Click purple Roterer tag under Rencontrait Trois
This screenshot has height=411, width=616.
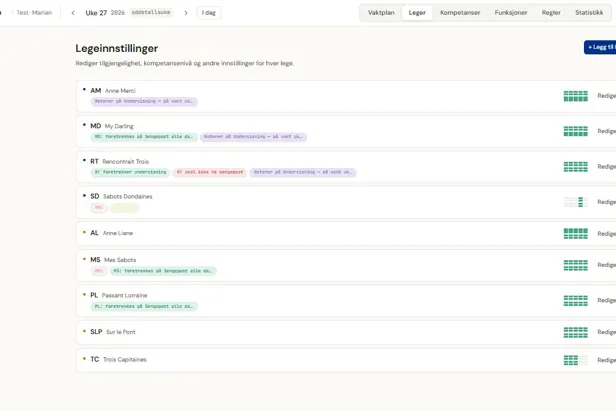(303, 172)
